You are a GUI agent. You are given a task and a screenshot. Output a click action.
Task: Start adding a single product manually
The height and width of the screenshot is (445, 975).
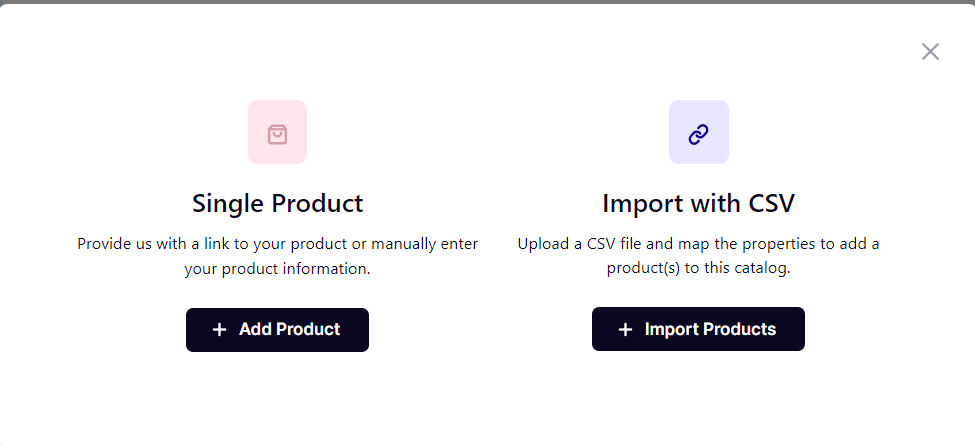[x=277, y=329]
